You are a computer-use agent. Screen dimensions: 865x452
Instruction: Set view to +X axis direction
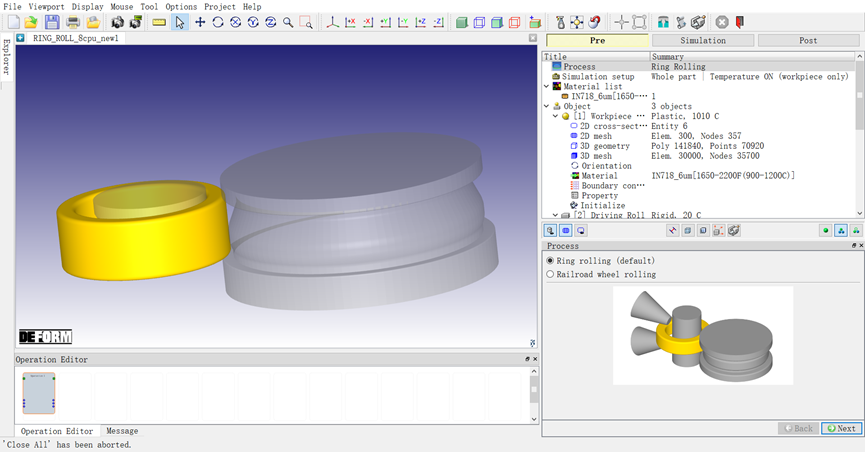coord(351,22)
